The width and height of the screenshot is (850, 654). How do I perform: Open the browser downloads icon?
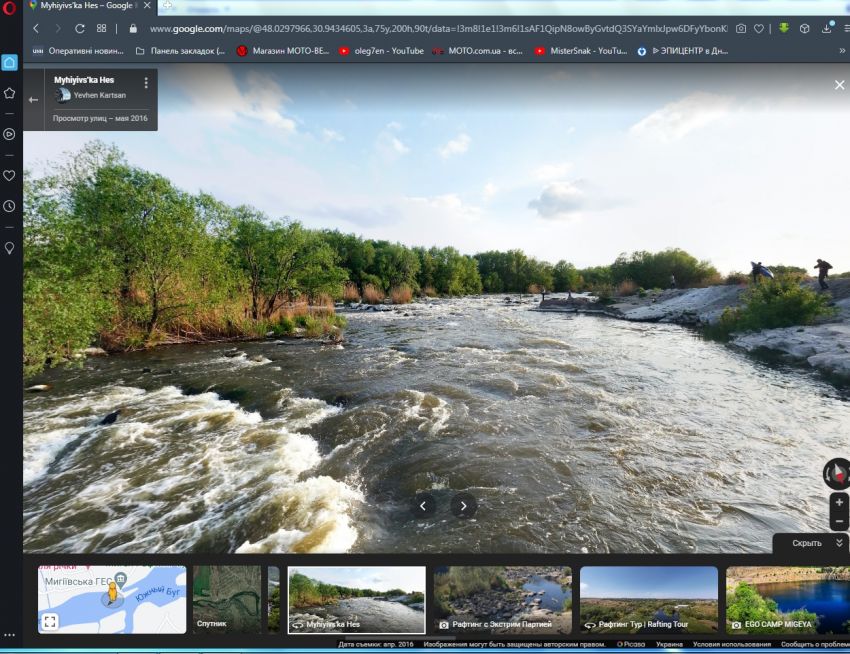point(827,28)
